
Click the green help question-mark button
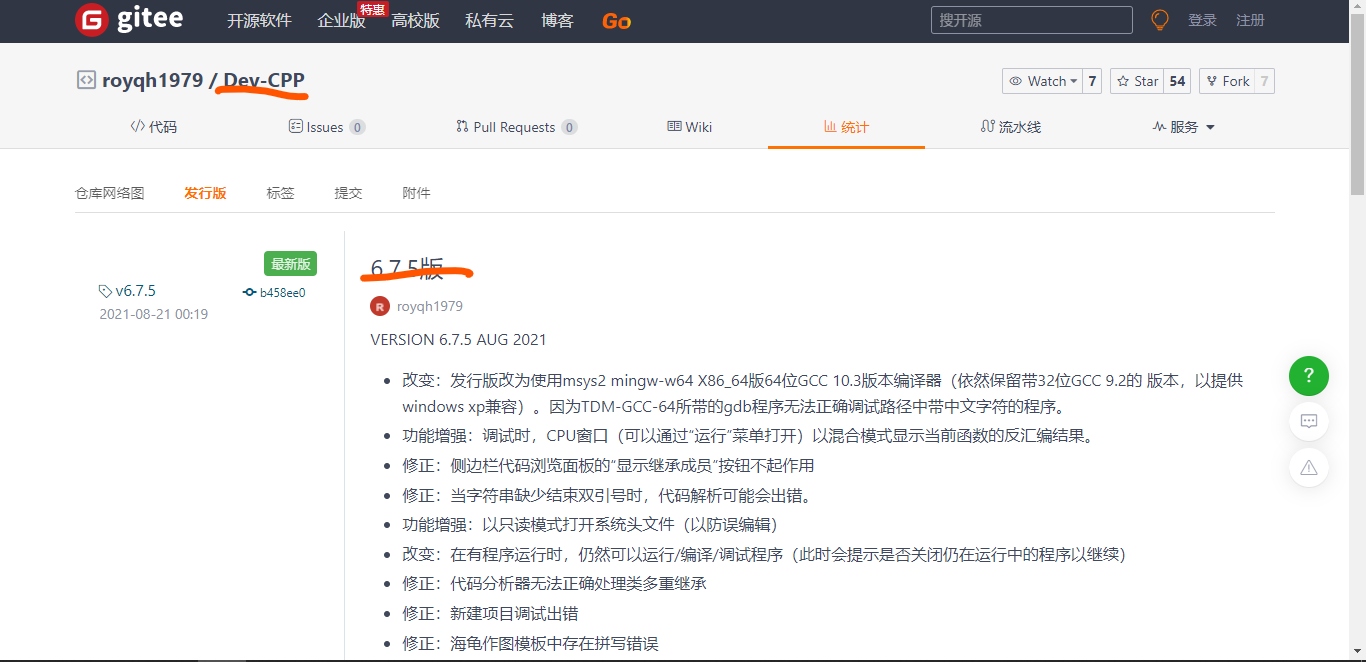tap(1309, 376)
